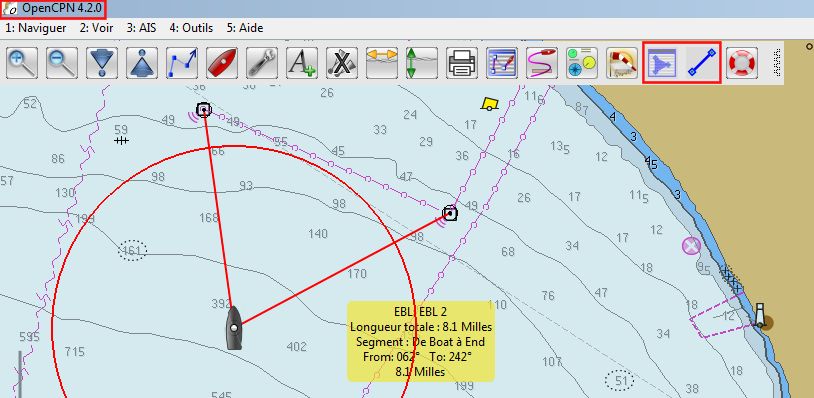Open the route and waypoint manager
The width and height of the screenshot is (814, 398).
(x=502, y=63)
